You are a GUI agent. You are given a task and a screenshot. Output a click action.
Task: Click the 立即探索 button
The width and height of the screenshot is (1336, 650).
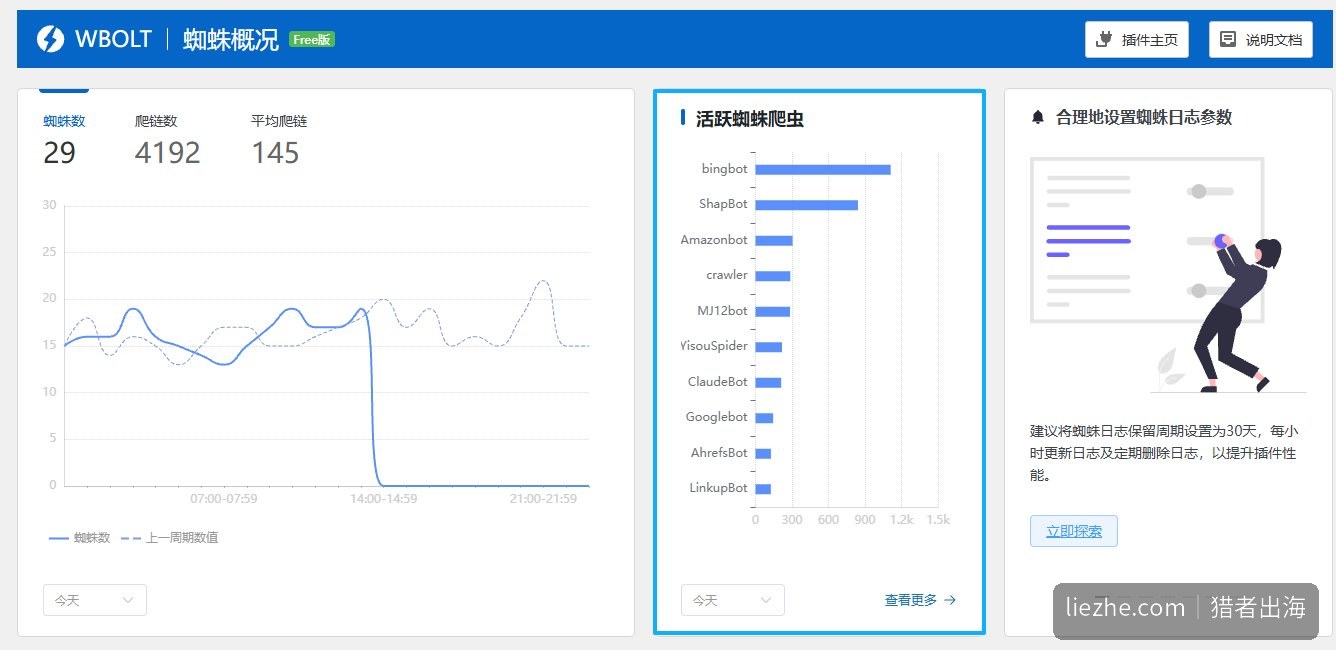coord(1074,531)
